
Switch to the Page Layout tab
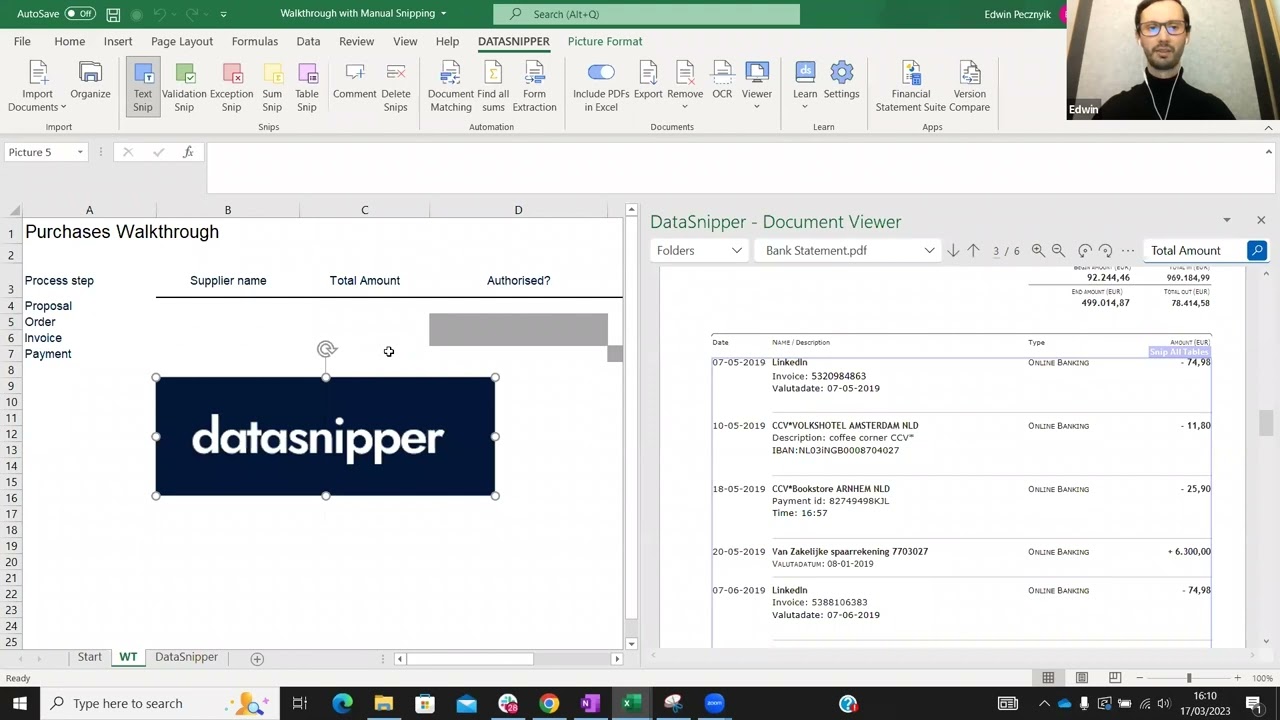(182, 41)
